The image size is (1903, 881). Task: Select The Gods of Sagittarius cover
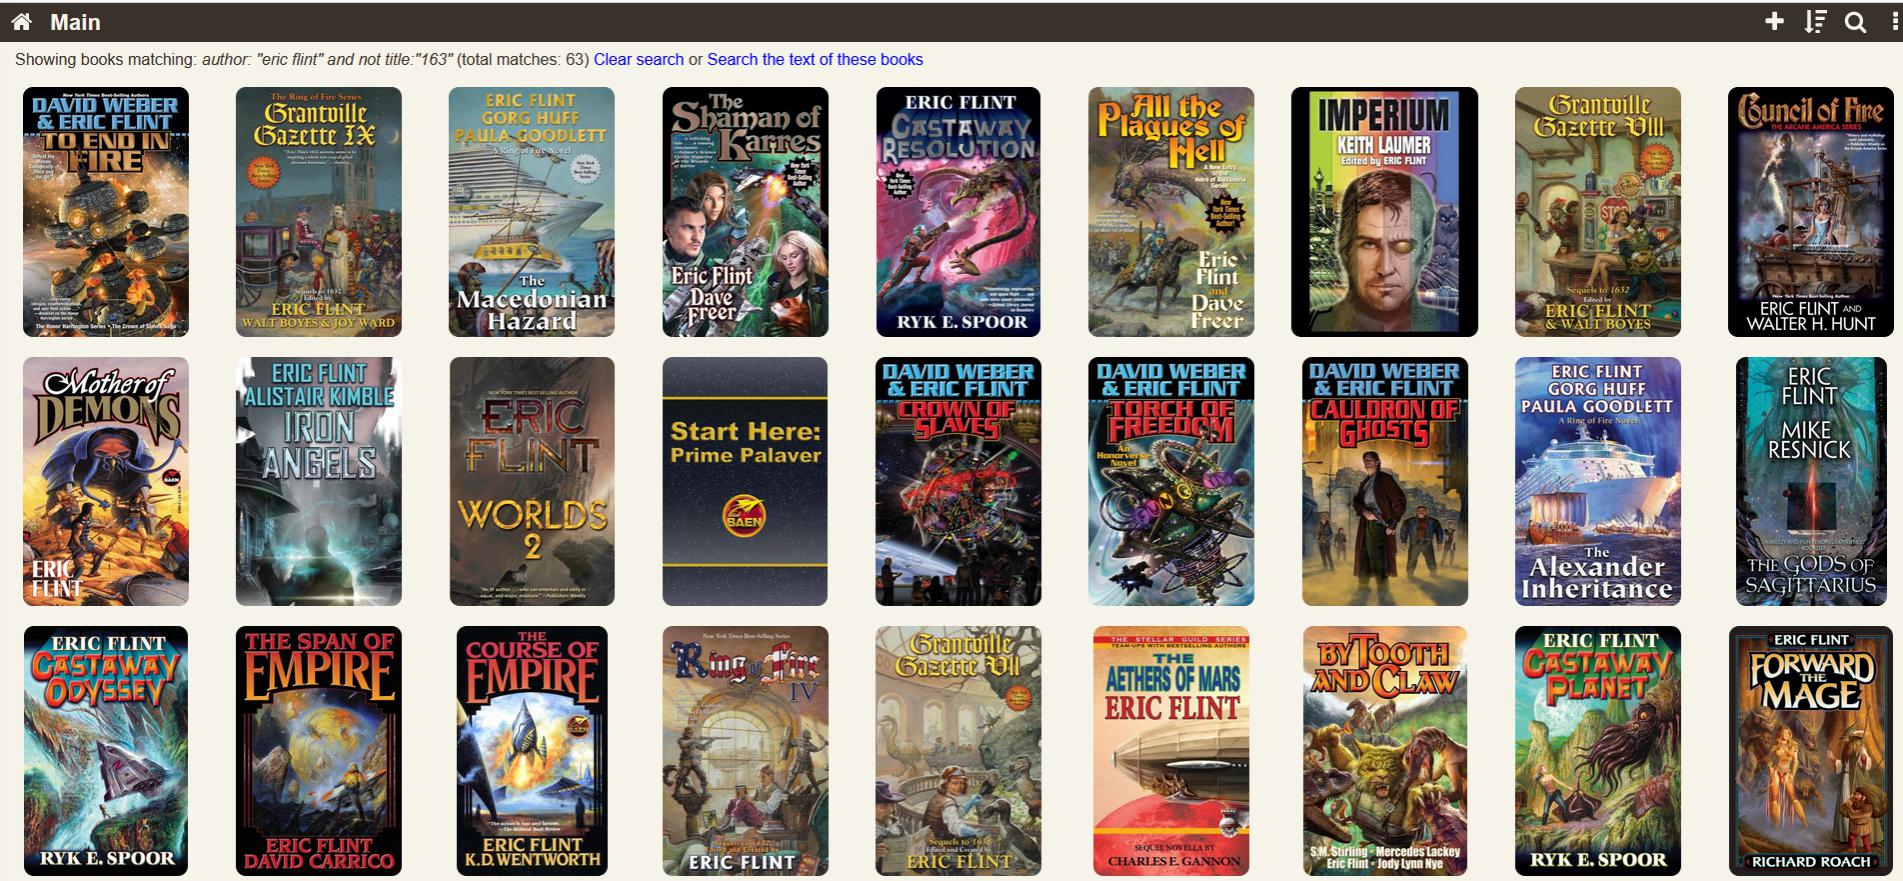[x=1811, y=481]
